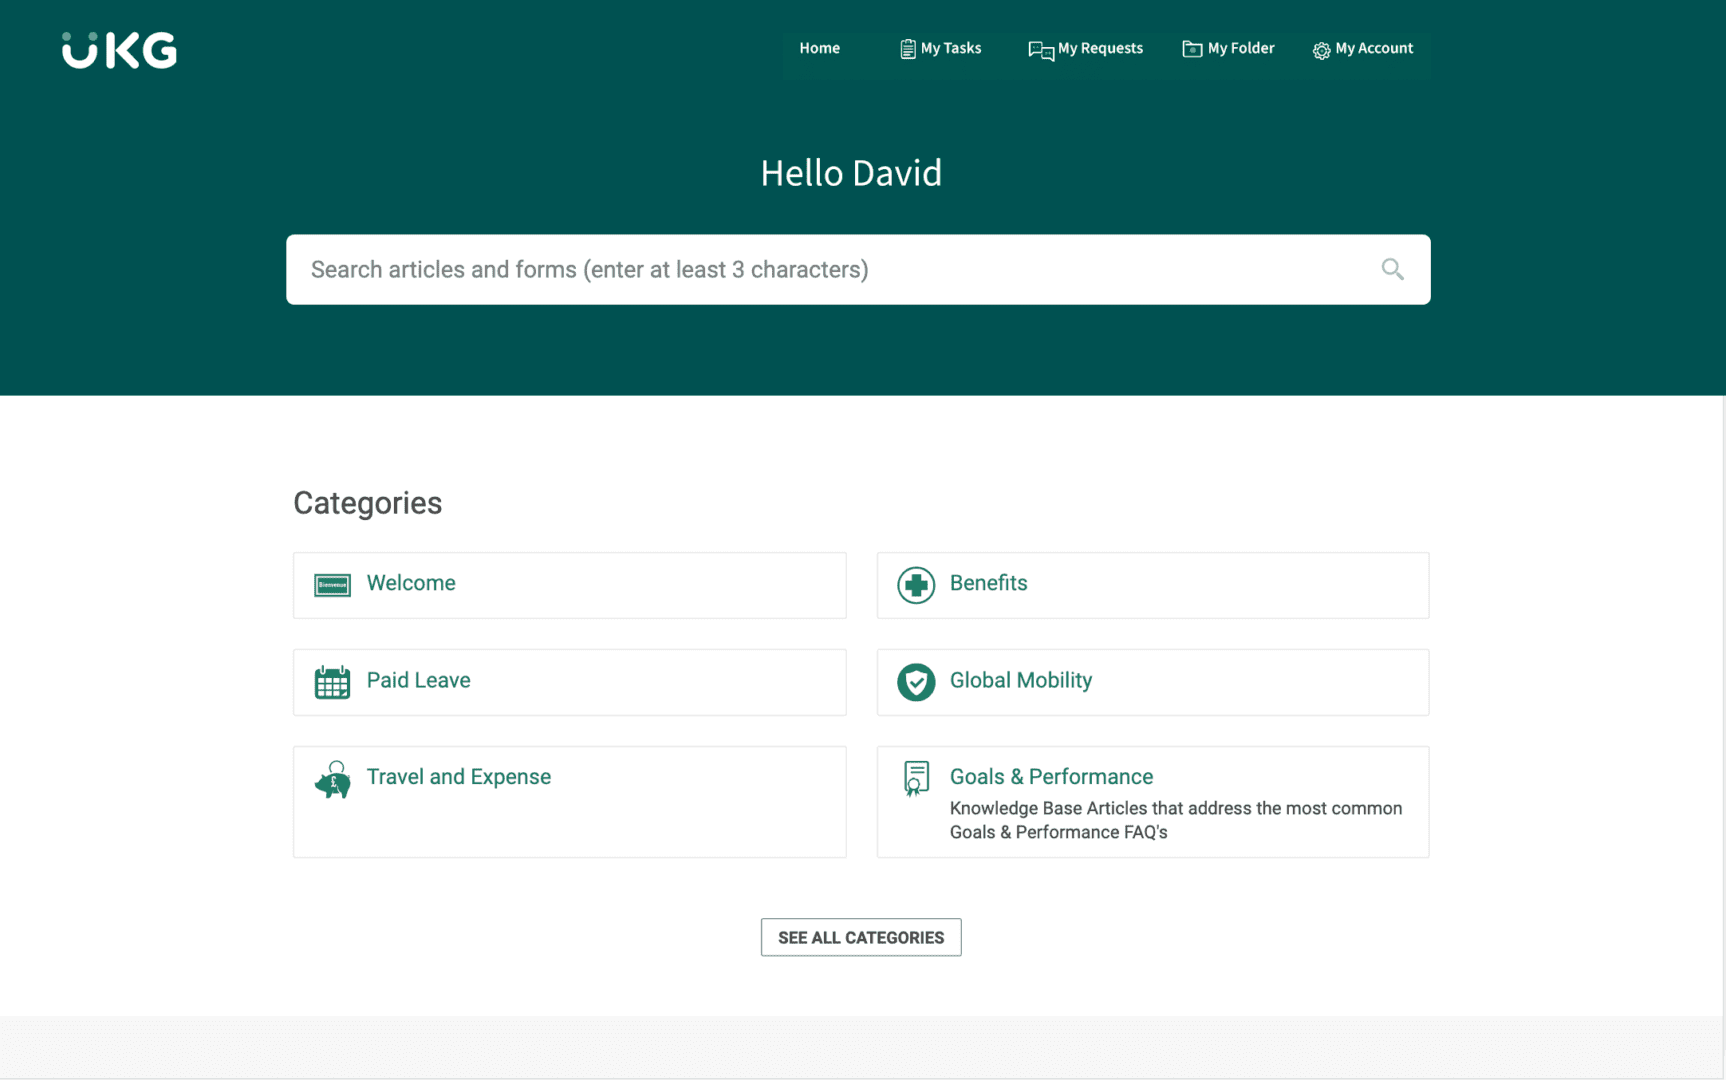Viewport: 1726px width, 1080px height.
Task: Open the Travel and Expense link
Action: (x=458, y=777)
